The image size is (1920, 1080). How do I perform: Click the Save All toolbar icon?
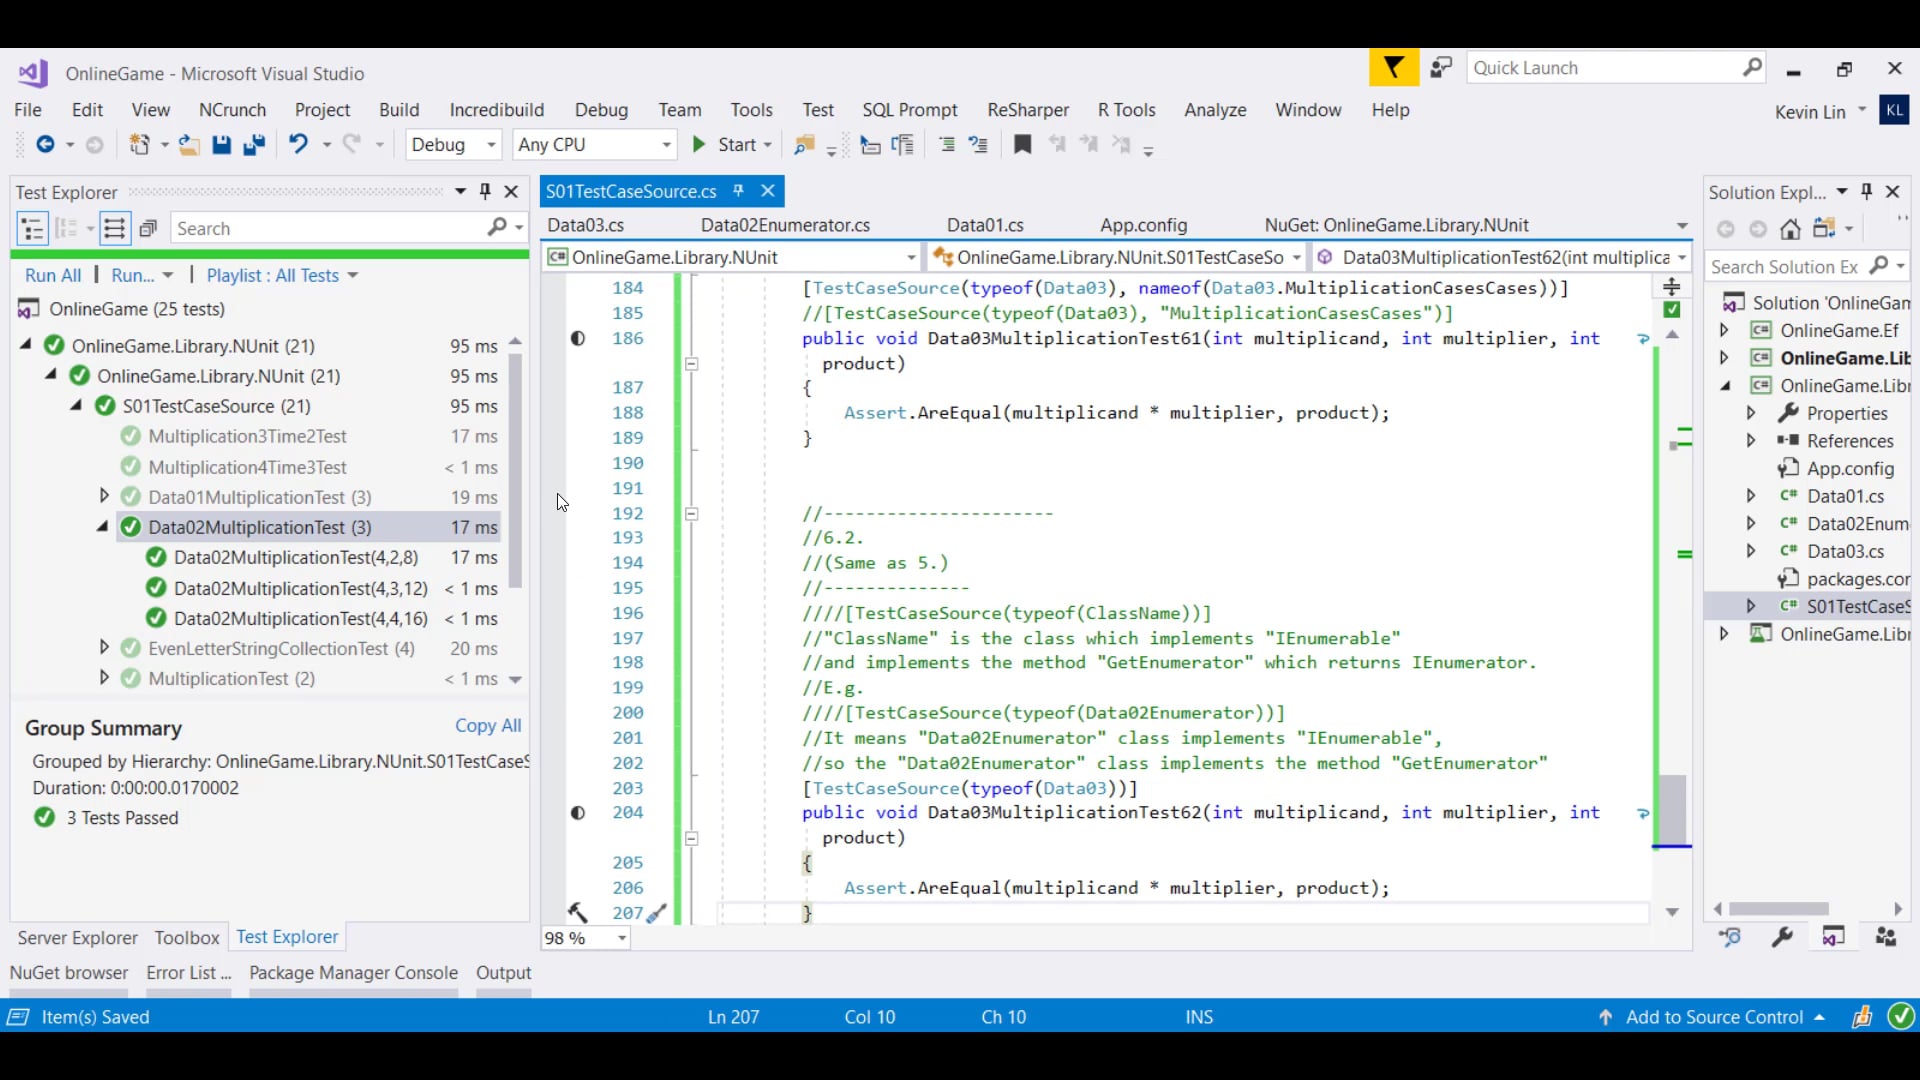(254, 145)
